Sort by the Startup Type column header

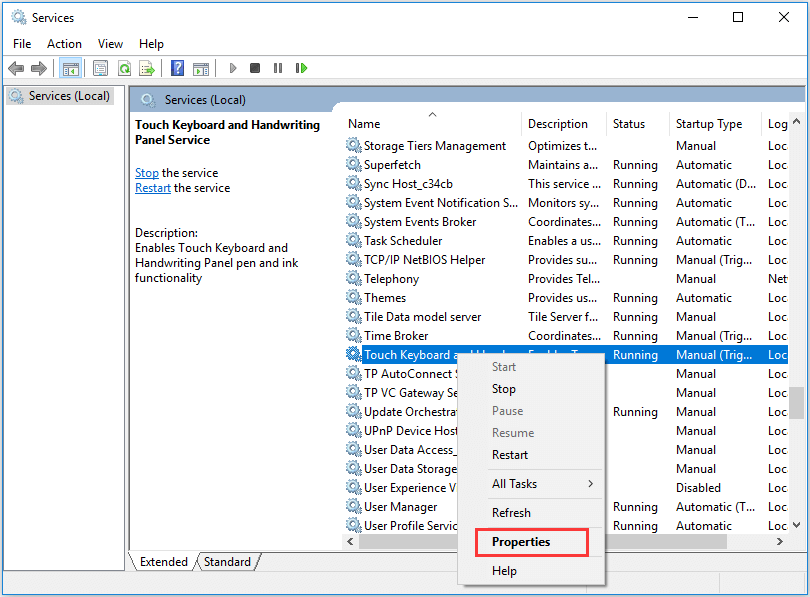coord(715,124)
